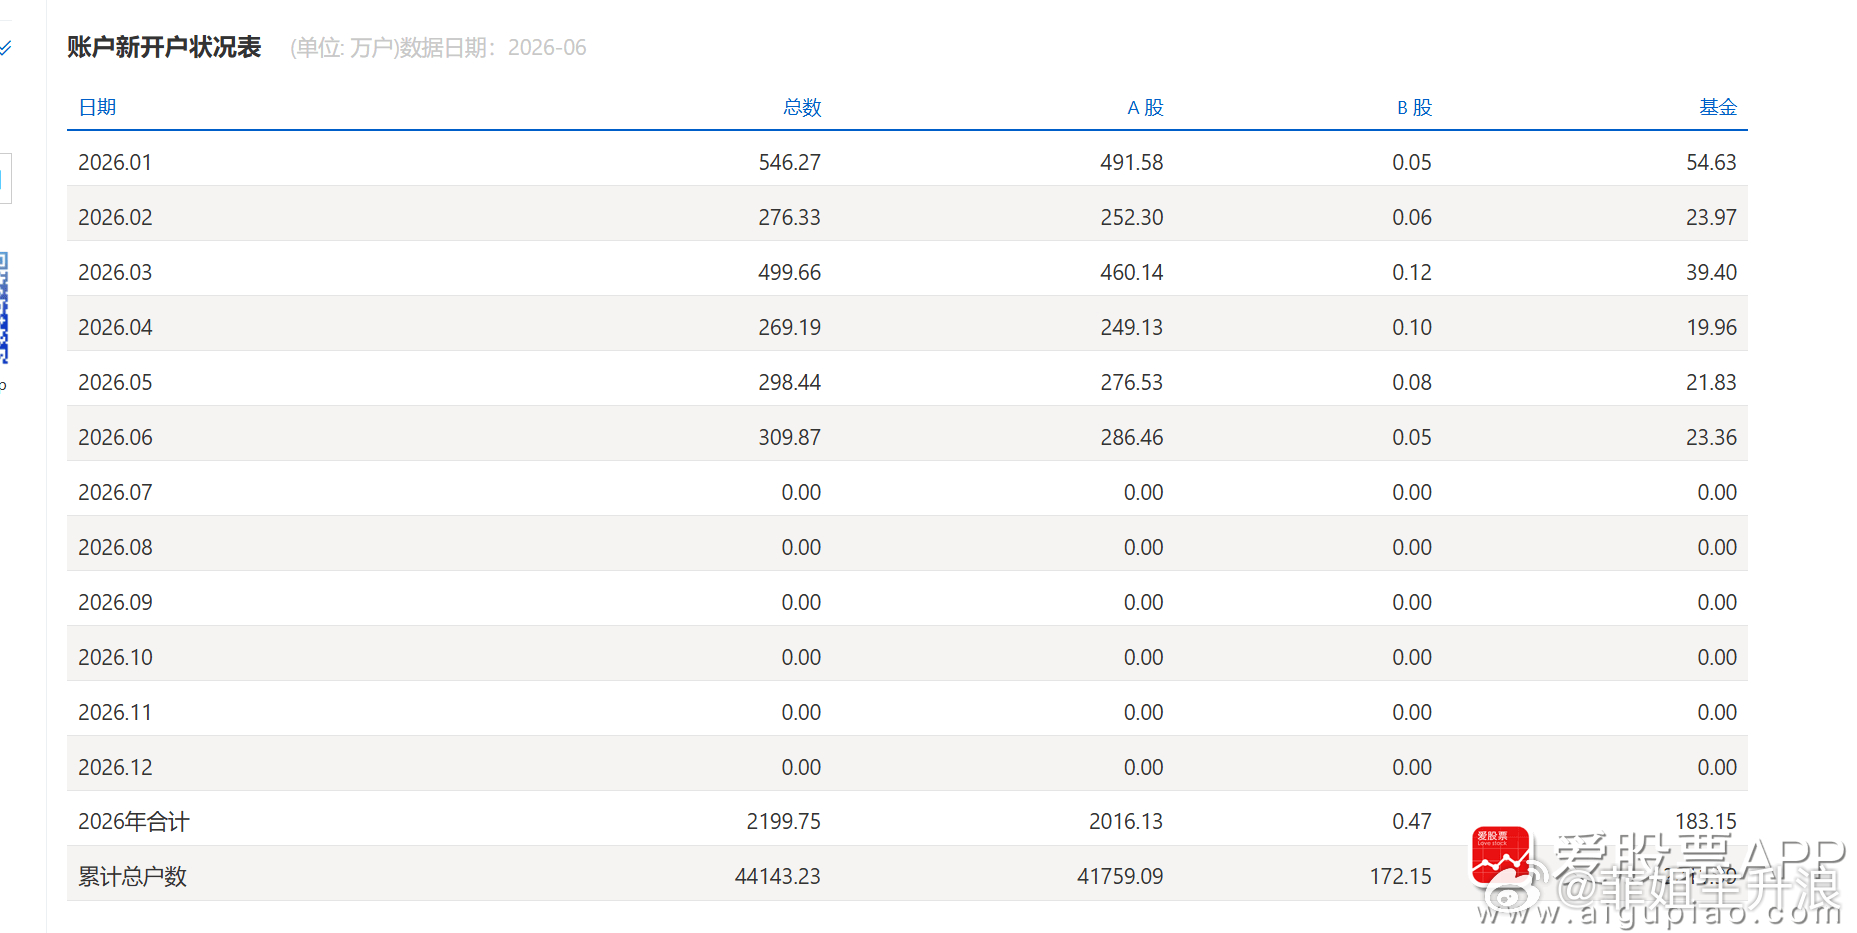Click total value 499.66

789,272
